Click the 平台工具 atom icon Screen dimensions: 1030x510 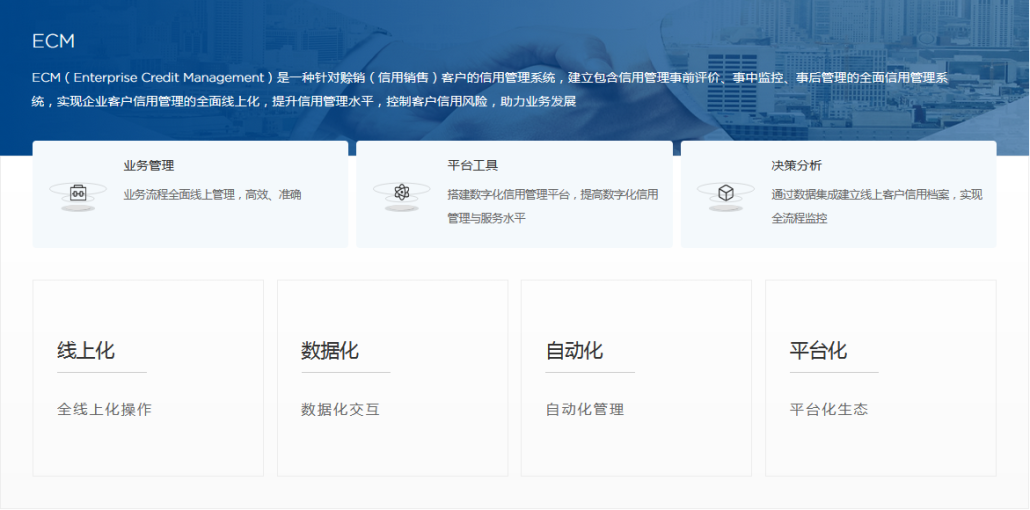click(x=402, y=195)
